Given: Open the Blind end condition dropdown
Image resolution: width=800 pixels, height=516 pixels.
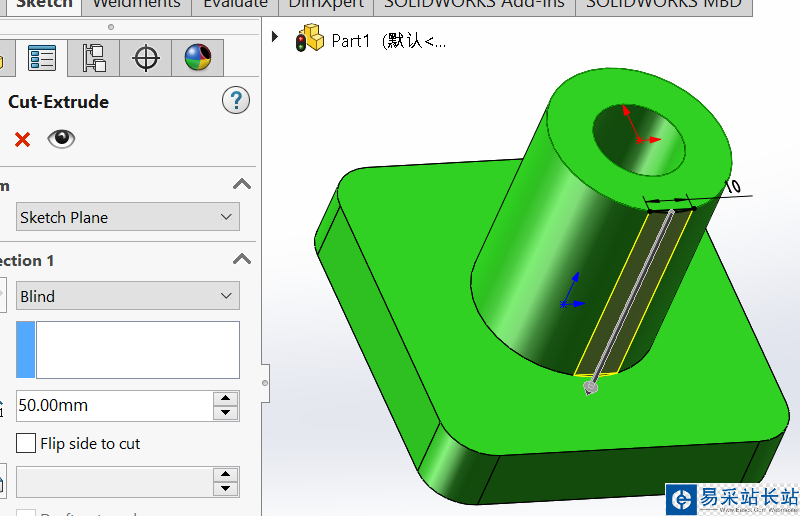Looking at the screenshot, I should pos(128,296).
